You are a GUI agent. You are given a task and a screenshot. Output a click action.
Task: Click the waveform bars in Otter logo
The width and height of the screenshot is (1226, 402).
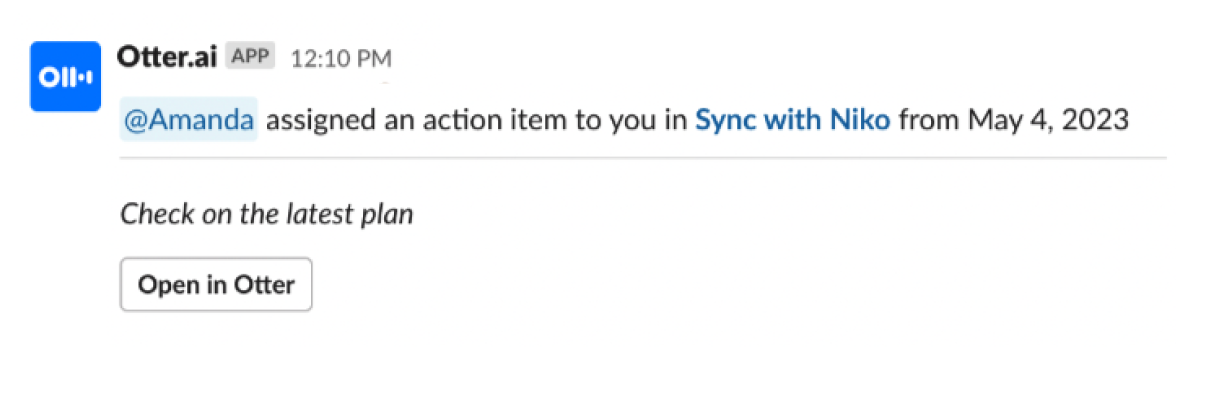pos(87,77)
